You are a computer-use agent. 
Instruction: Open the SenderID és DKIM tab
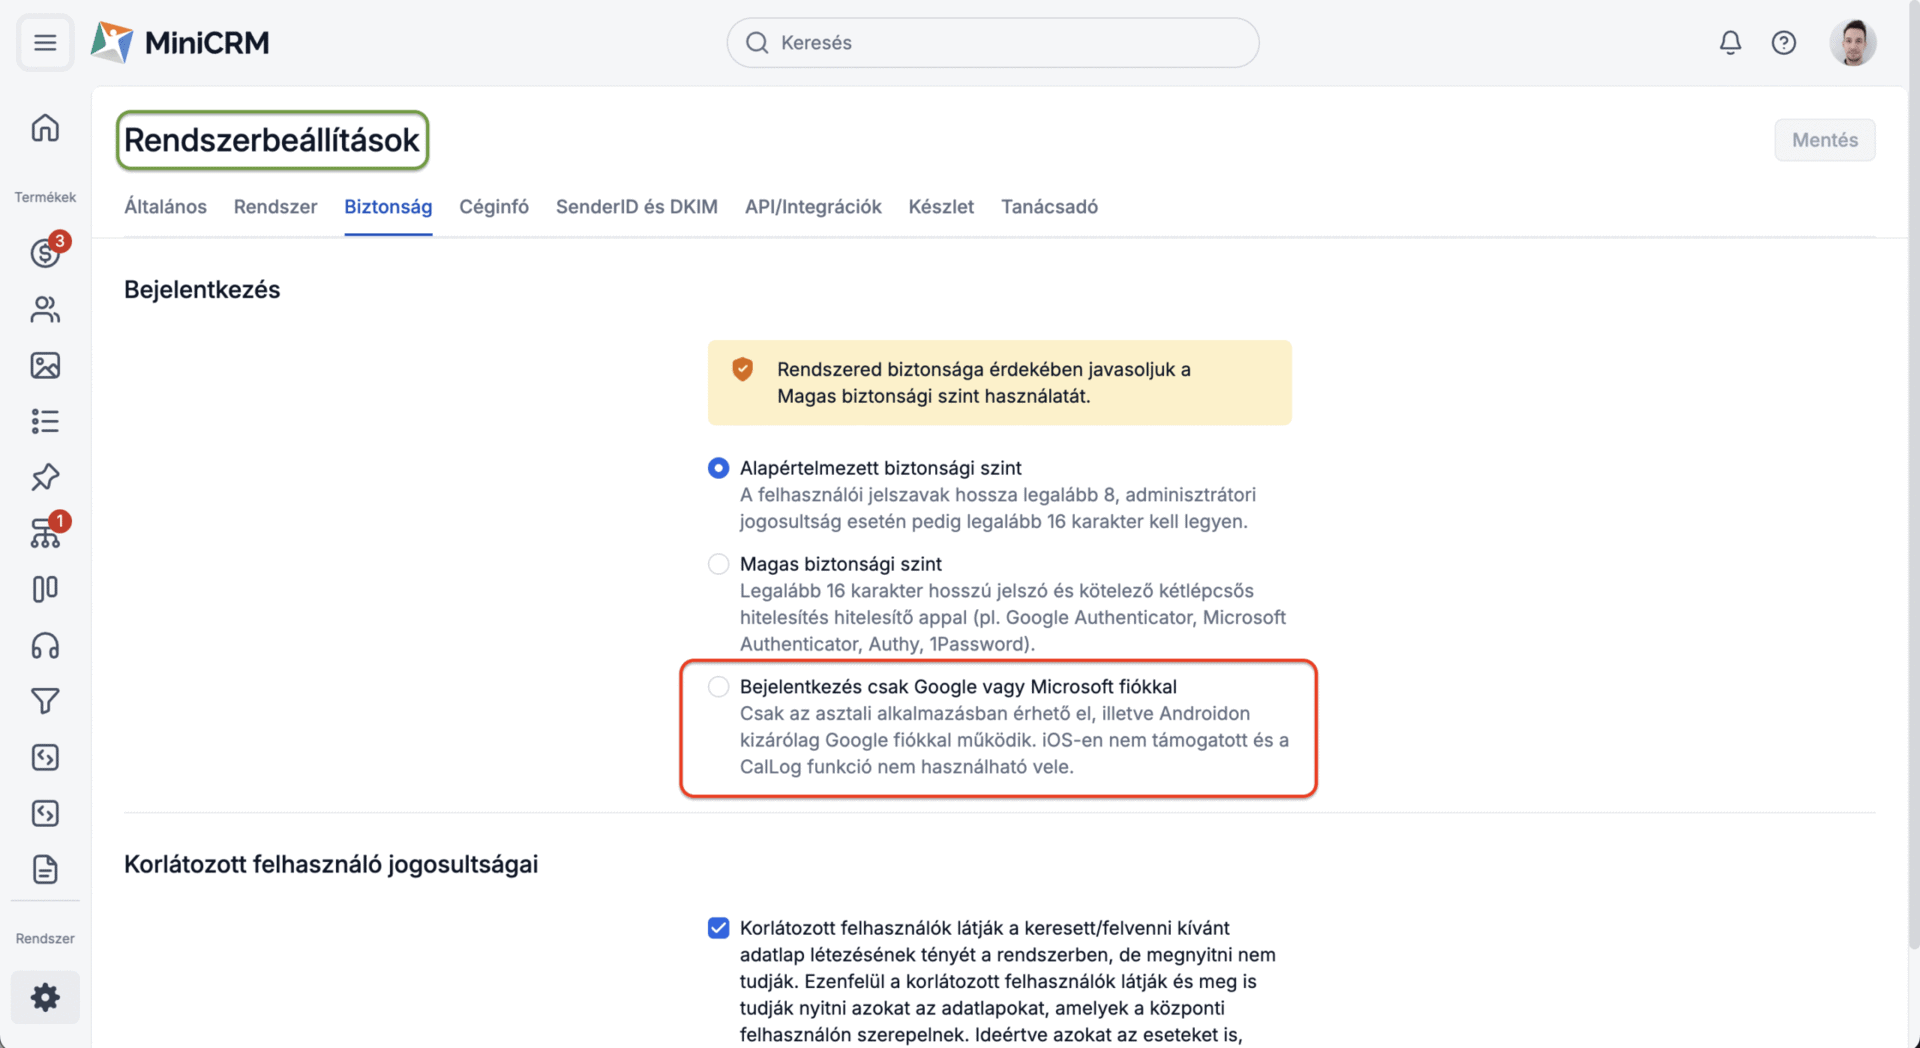coord(636,207)
